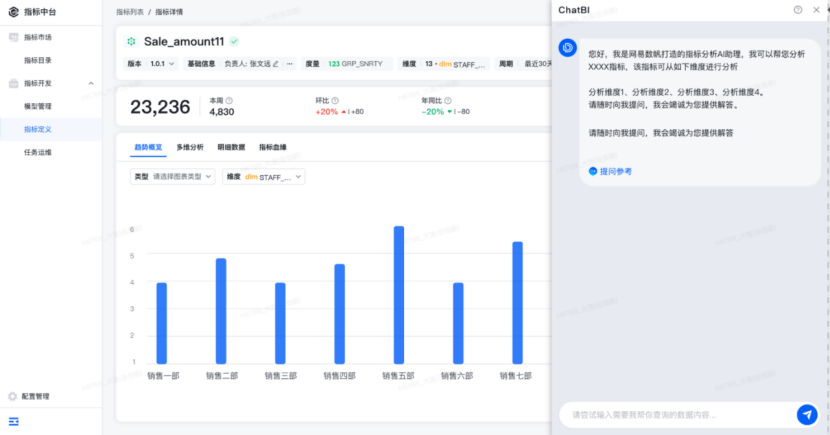This screenshot has width=830, height=435.
Task: Click the 销售一部 bar in chart
Action: point(161,323)
